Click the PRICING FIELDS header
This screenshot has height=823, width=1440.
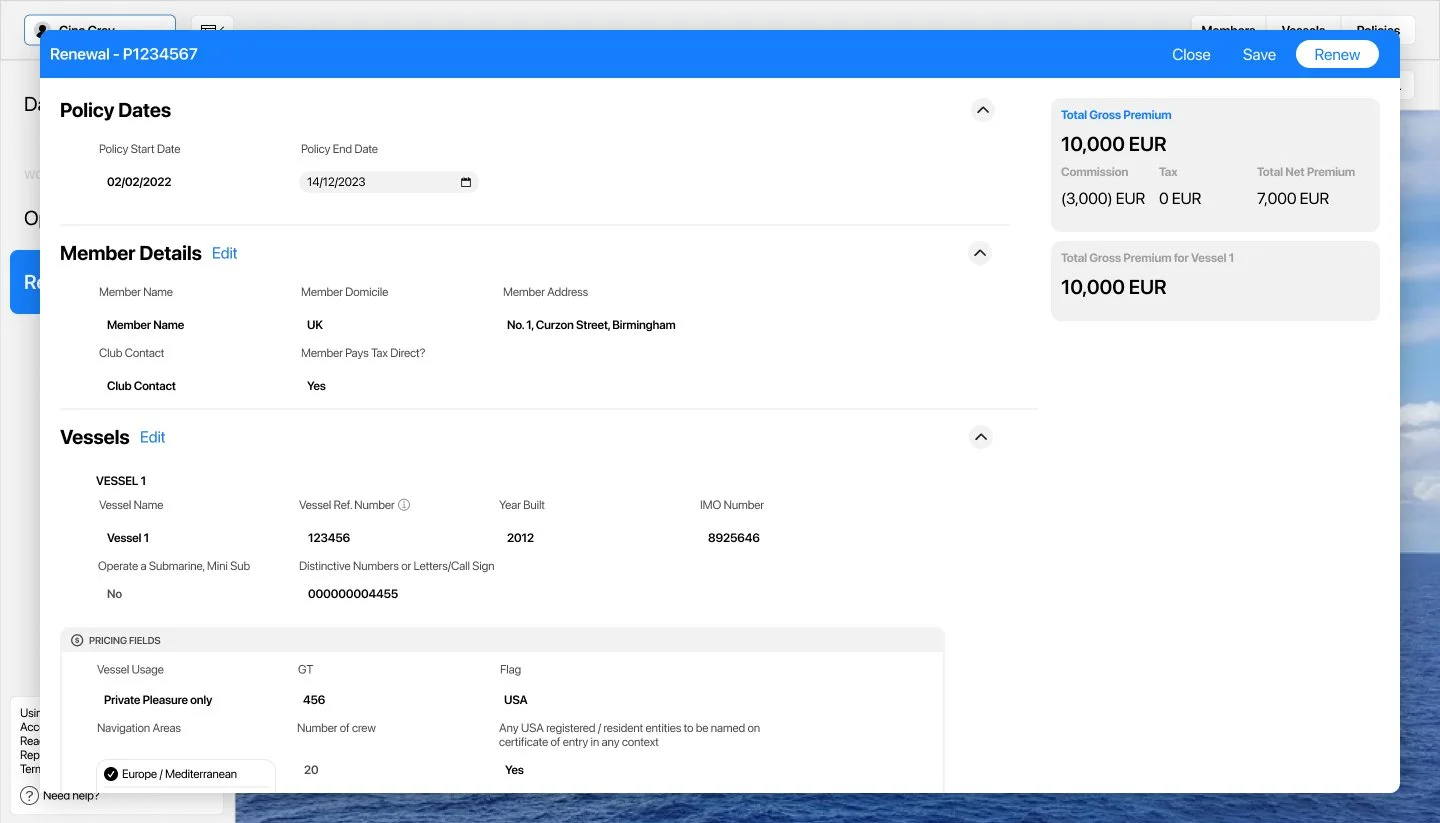503,640
